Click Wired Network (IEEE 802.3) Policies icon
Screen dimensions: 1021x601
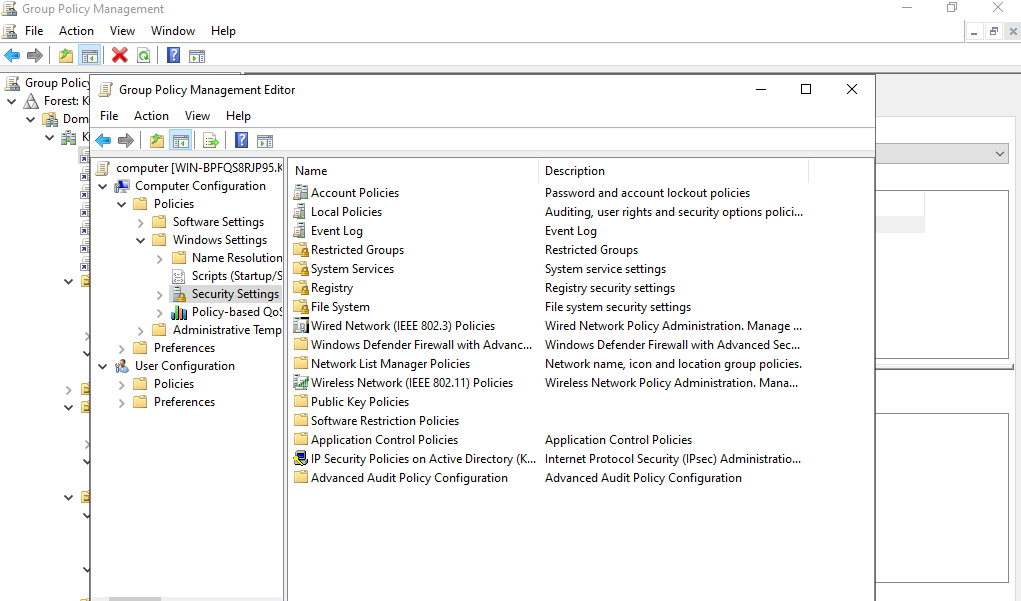(300, 326)
